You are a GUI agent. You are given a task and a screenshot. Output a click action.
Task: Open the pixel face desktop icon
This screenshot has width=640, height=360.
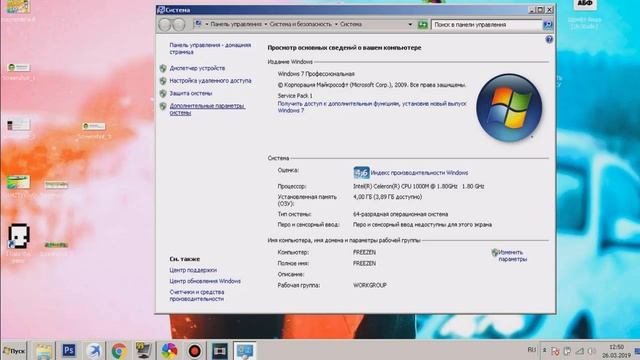tap(19, 236)
